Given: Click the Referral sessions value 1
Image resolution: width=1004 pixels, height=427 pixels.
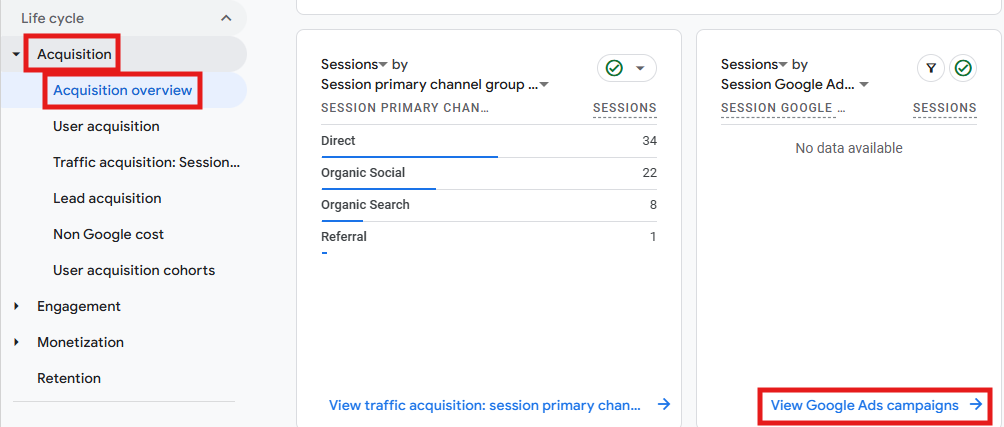Looking at the screenshot, I should (653, 237).
